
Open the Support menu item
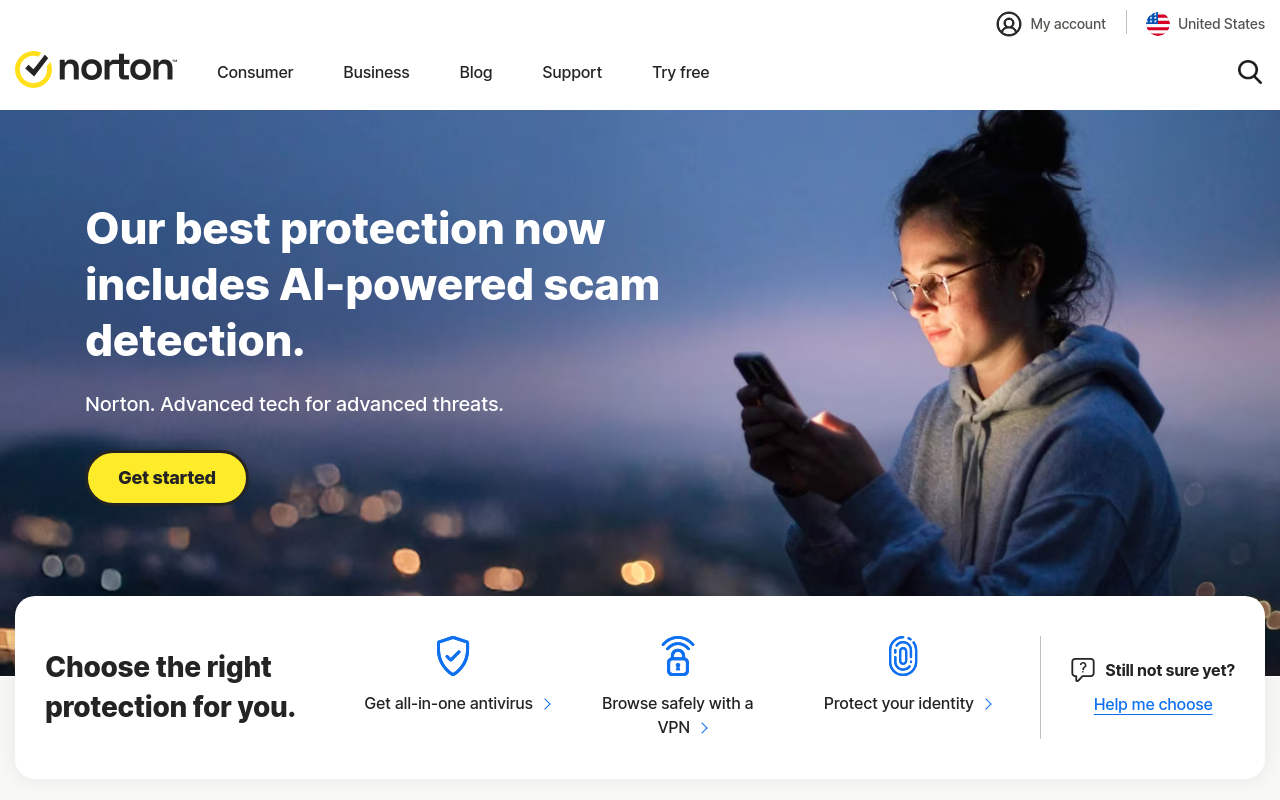pyautogui.click(x=572, y=72)
